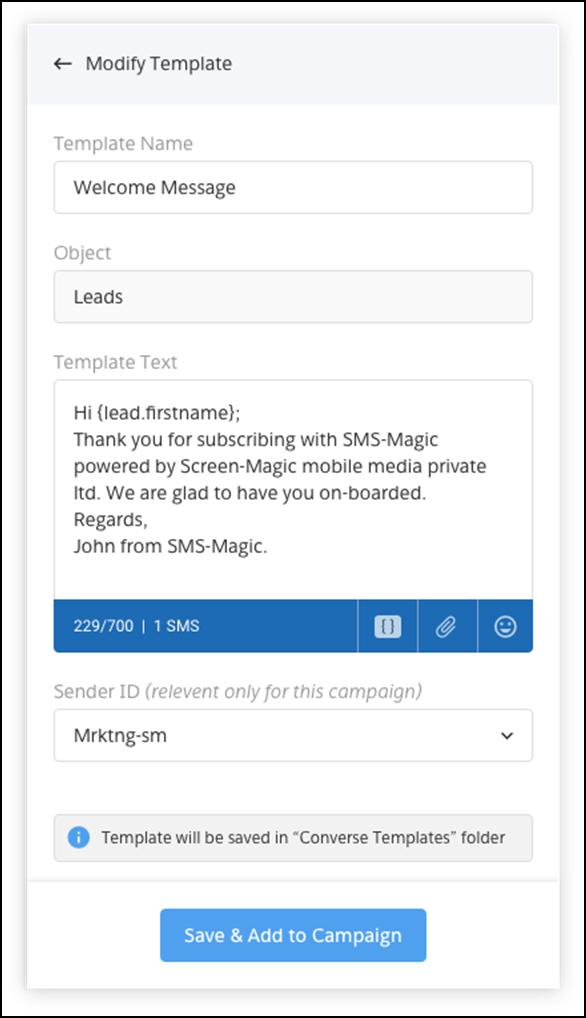The width and height of the screenshot is (586, 1018).
Task: Edit the Template Name field Welcome Message
Action: [293, 188]
